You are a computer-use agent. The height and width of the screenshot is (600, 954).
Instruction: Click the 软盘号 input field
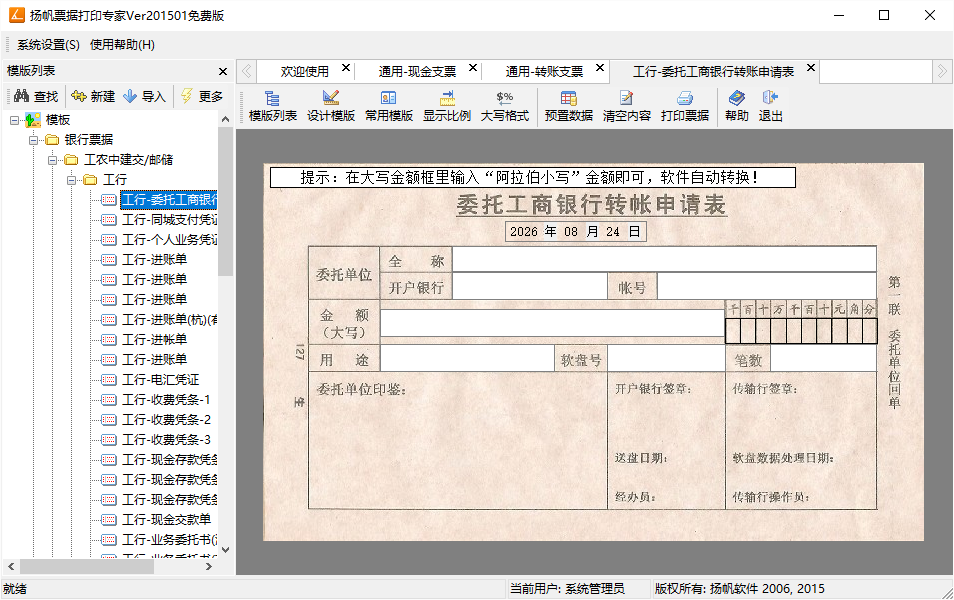pyautogui.click(x=666, y=358)
